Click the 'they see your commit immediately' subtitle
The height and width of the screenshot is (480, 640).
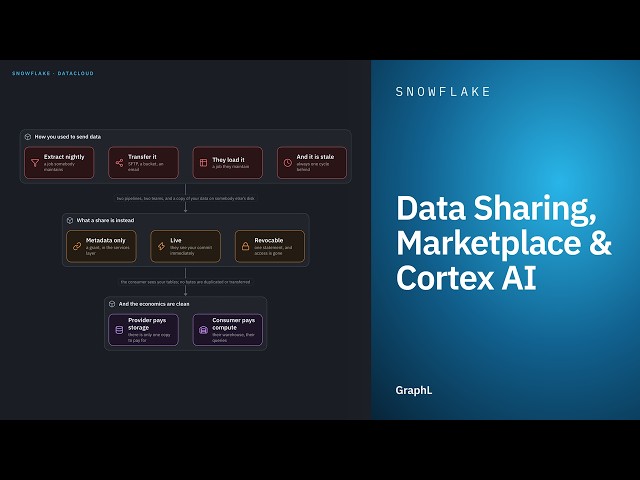191,250
